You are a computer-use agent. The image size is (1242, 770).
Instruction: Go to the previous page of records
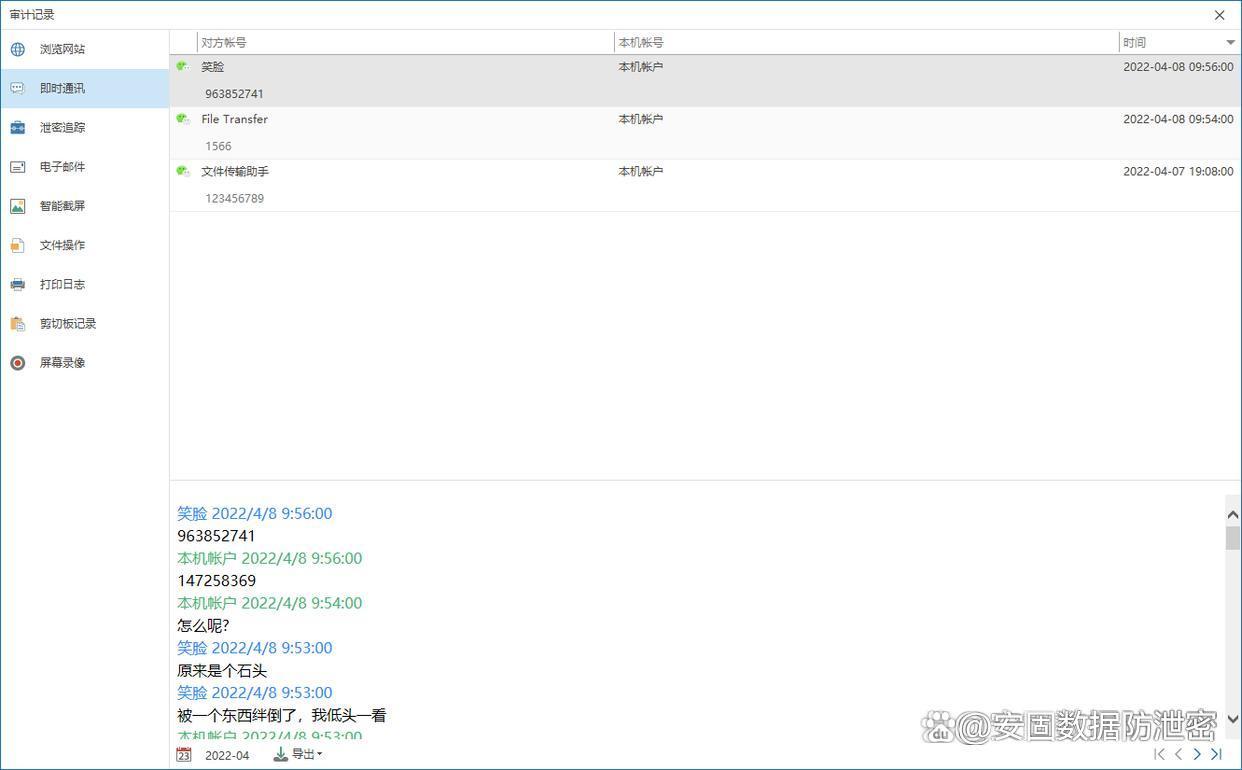click(x=1178, y=754)
